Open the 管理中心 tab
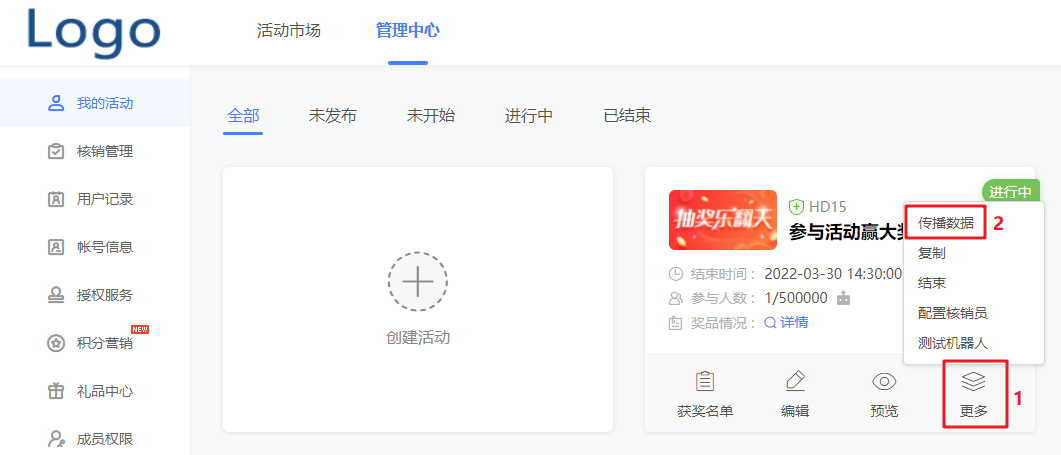Screen dimensions: 1061x455 (x=408, y=30)
